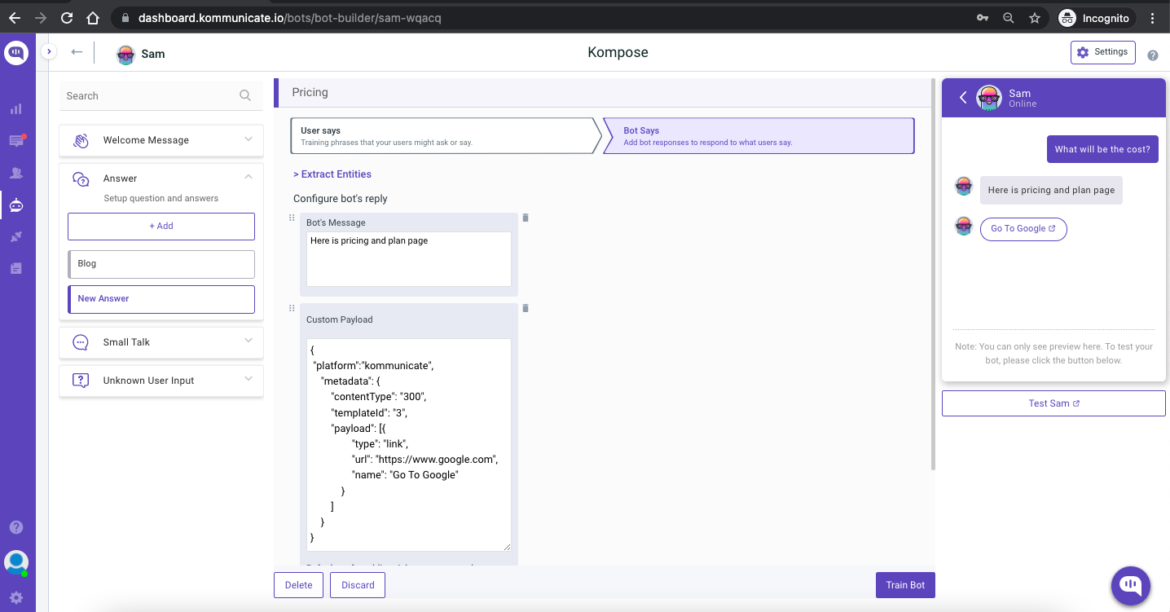Click the bookmark star in the address bar
1170x612 pixels.
coord(1035,17)
